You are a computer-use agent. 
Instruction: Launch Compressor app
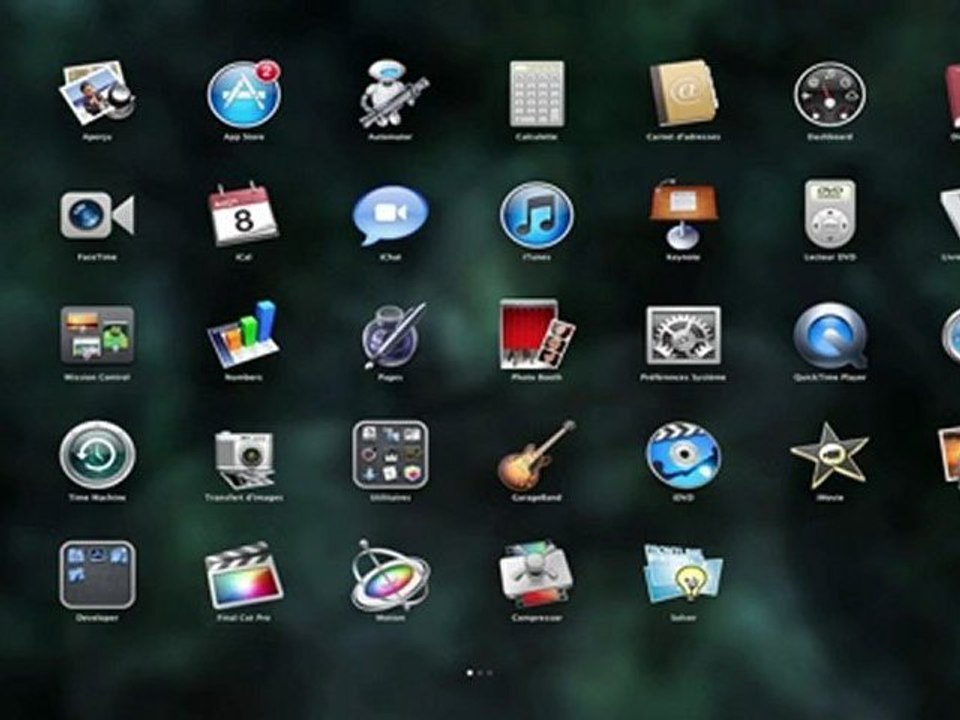[536, 575]
